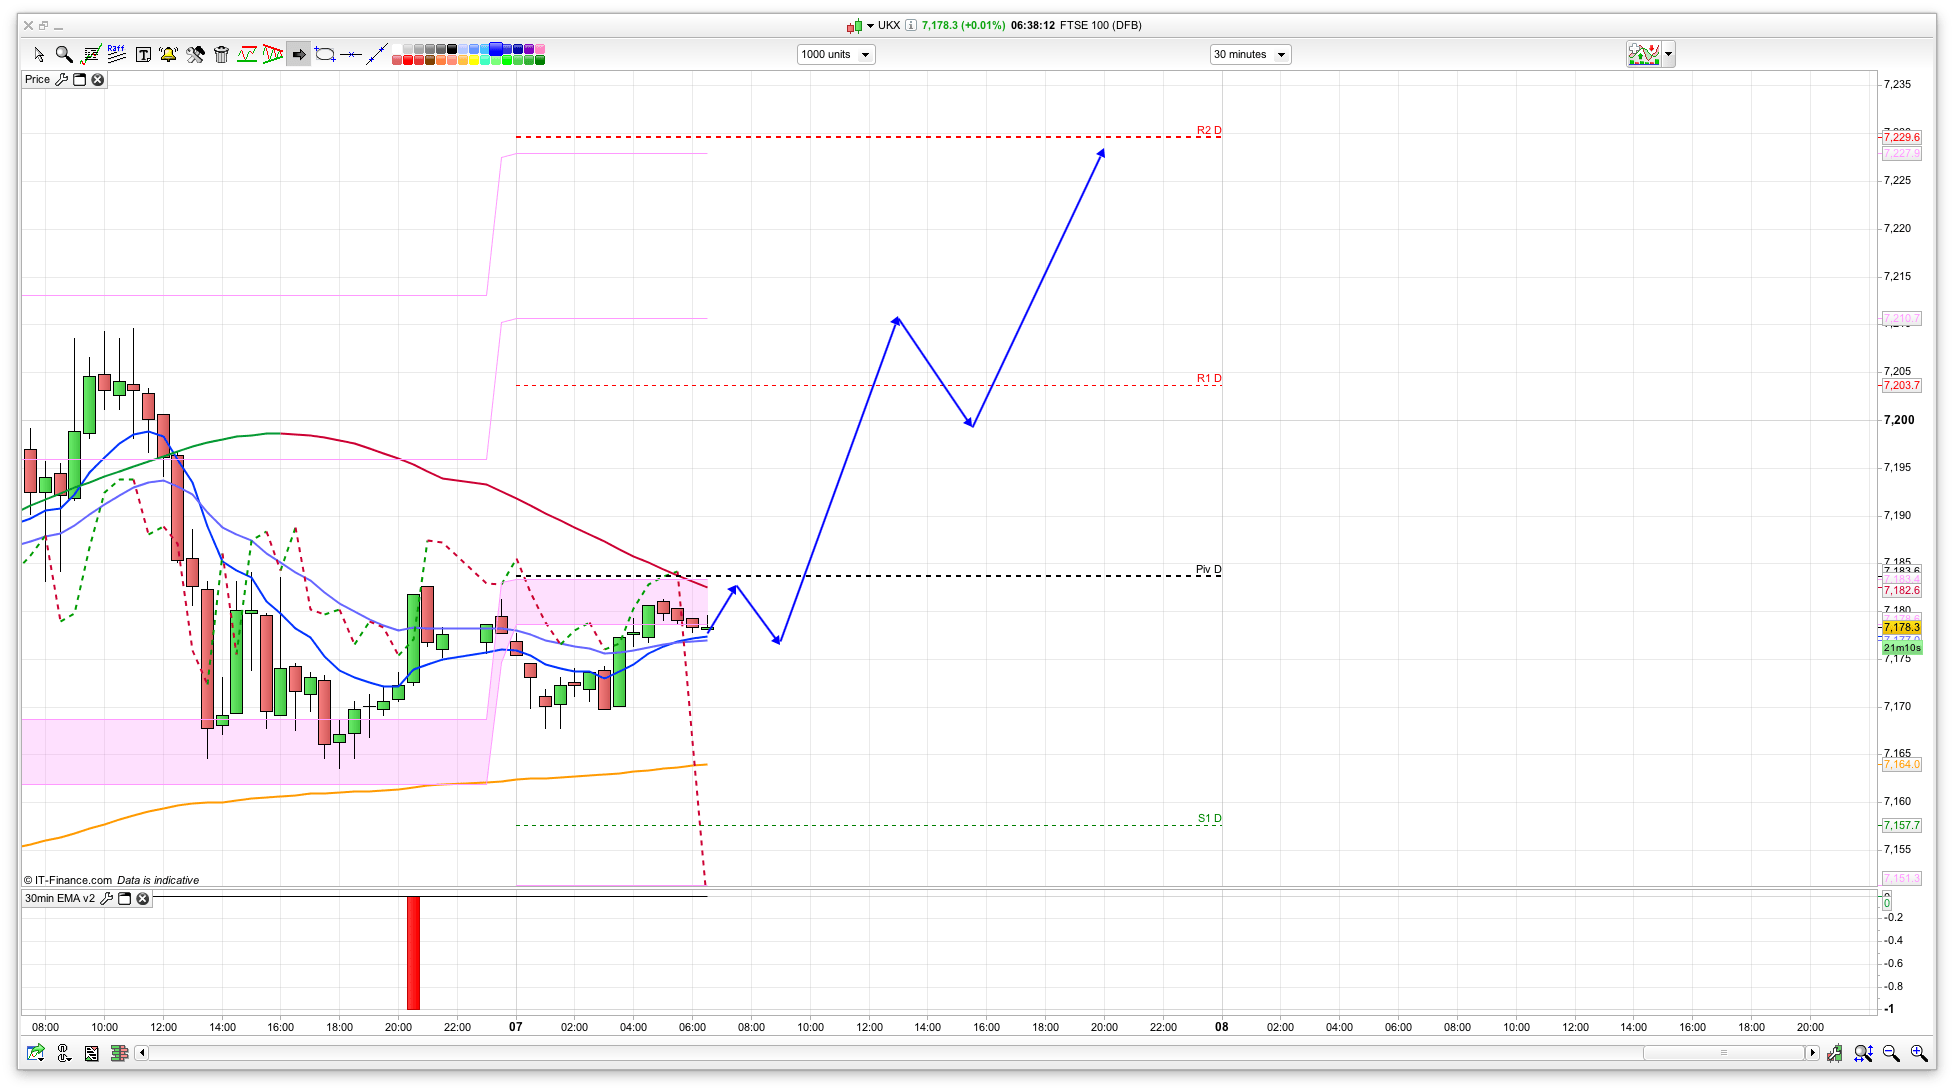Expand the 30 minutes timeframe dropdown
The image size is (1954, 1091).
1250,54
